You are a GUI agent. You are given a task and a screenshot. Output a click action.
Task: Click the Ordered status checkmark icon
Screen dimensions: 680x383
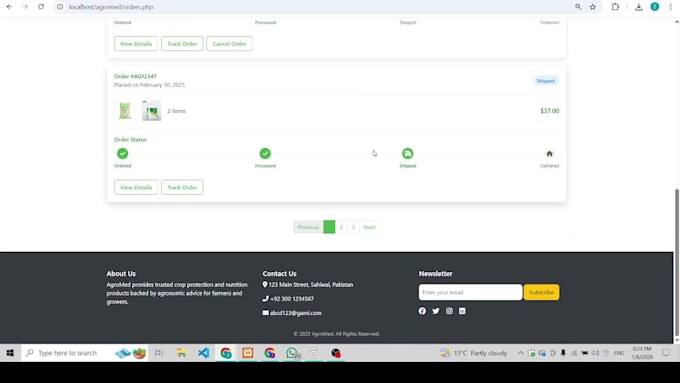[x=122, y=154]
